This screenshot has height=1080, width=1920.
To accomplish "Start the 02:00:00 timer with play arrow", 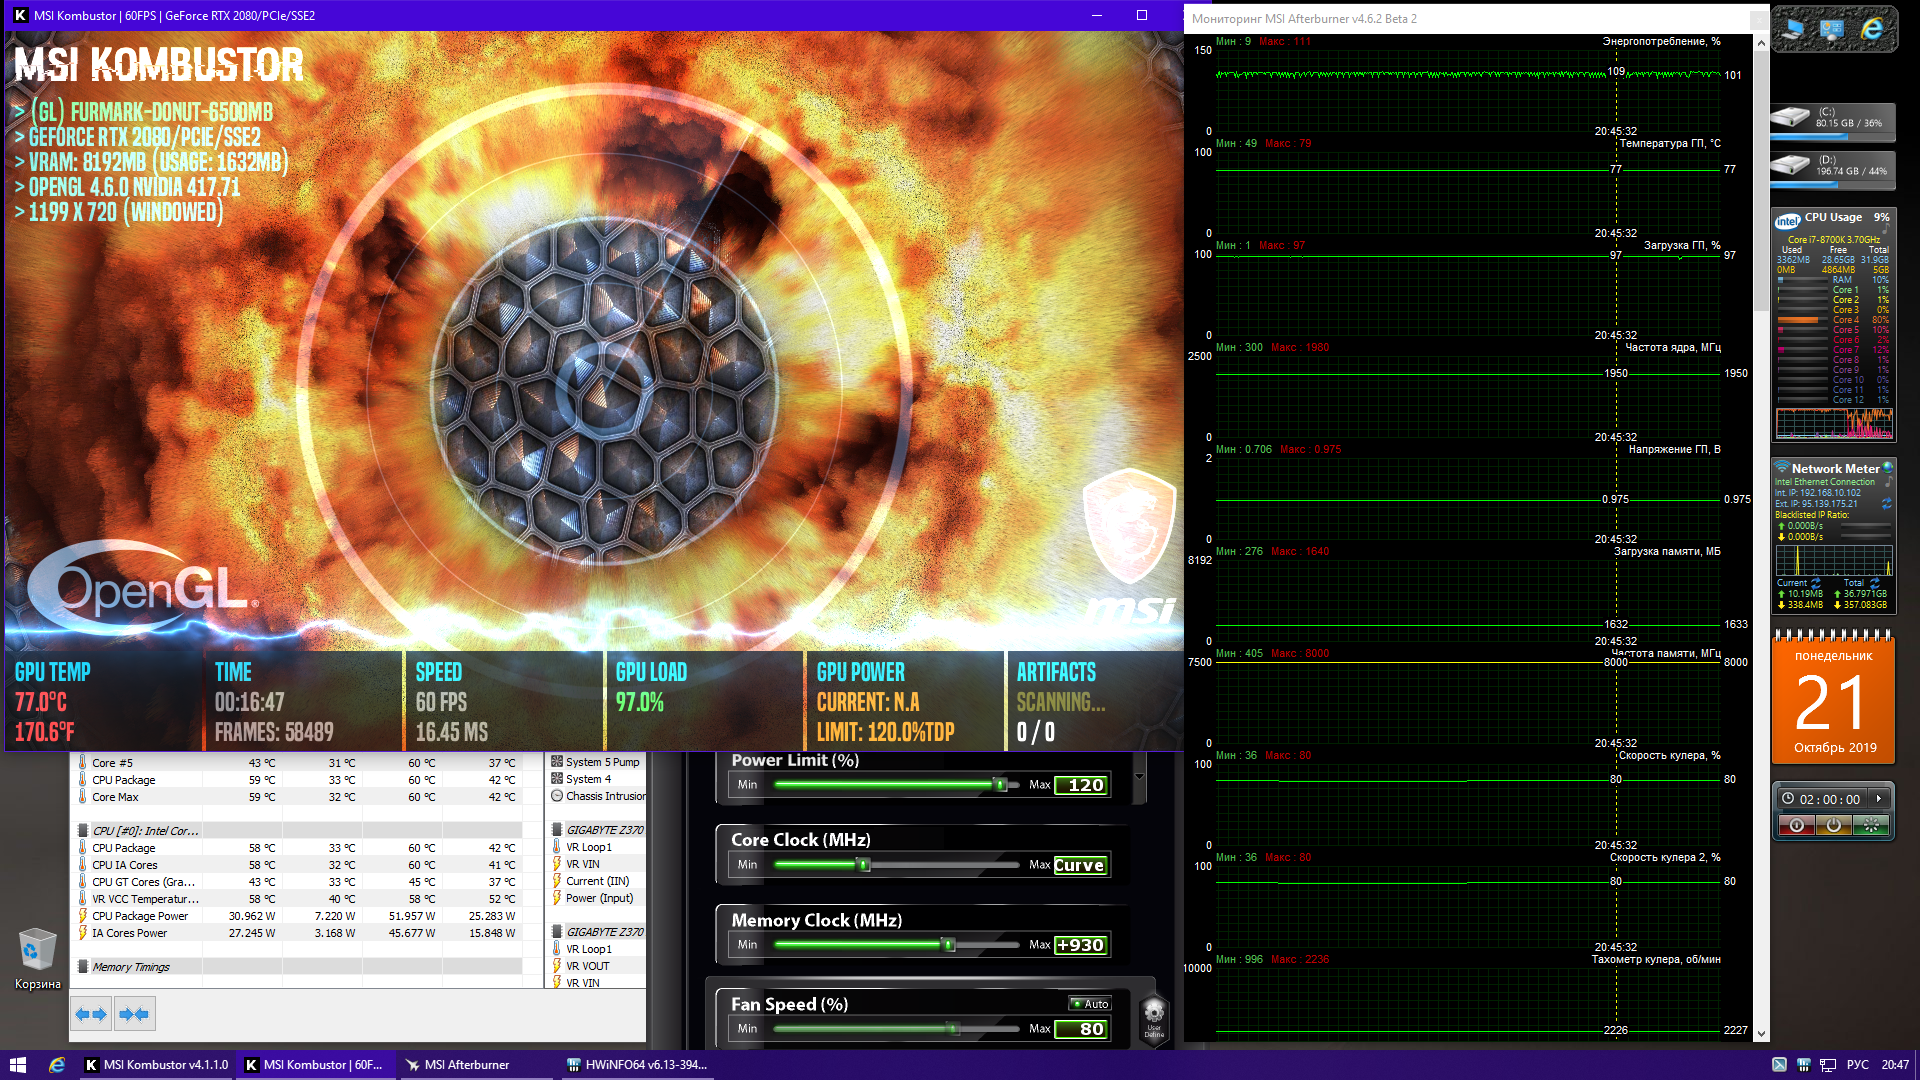I will [x=1880, y=798].
